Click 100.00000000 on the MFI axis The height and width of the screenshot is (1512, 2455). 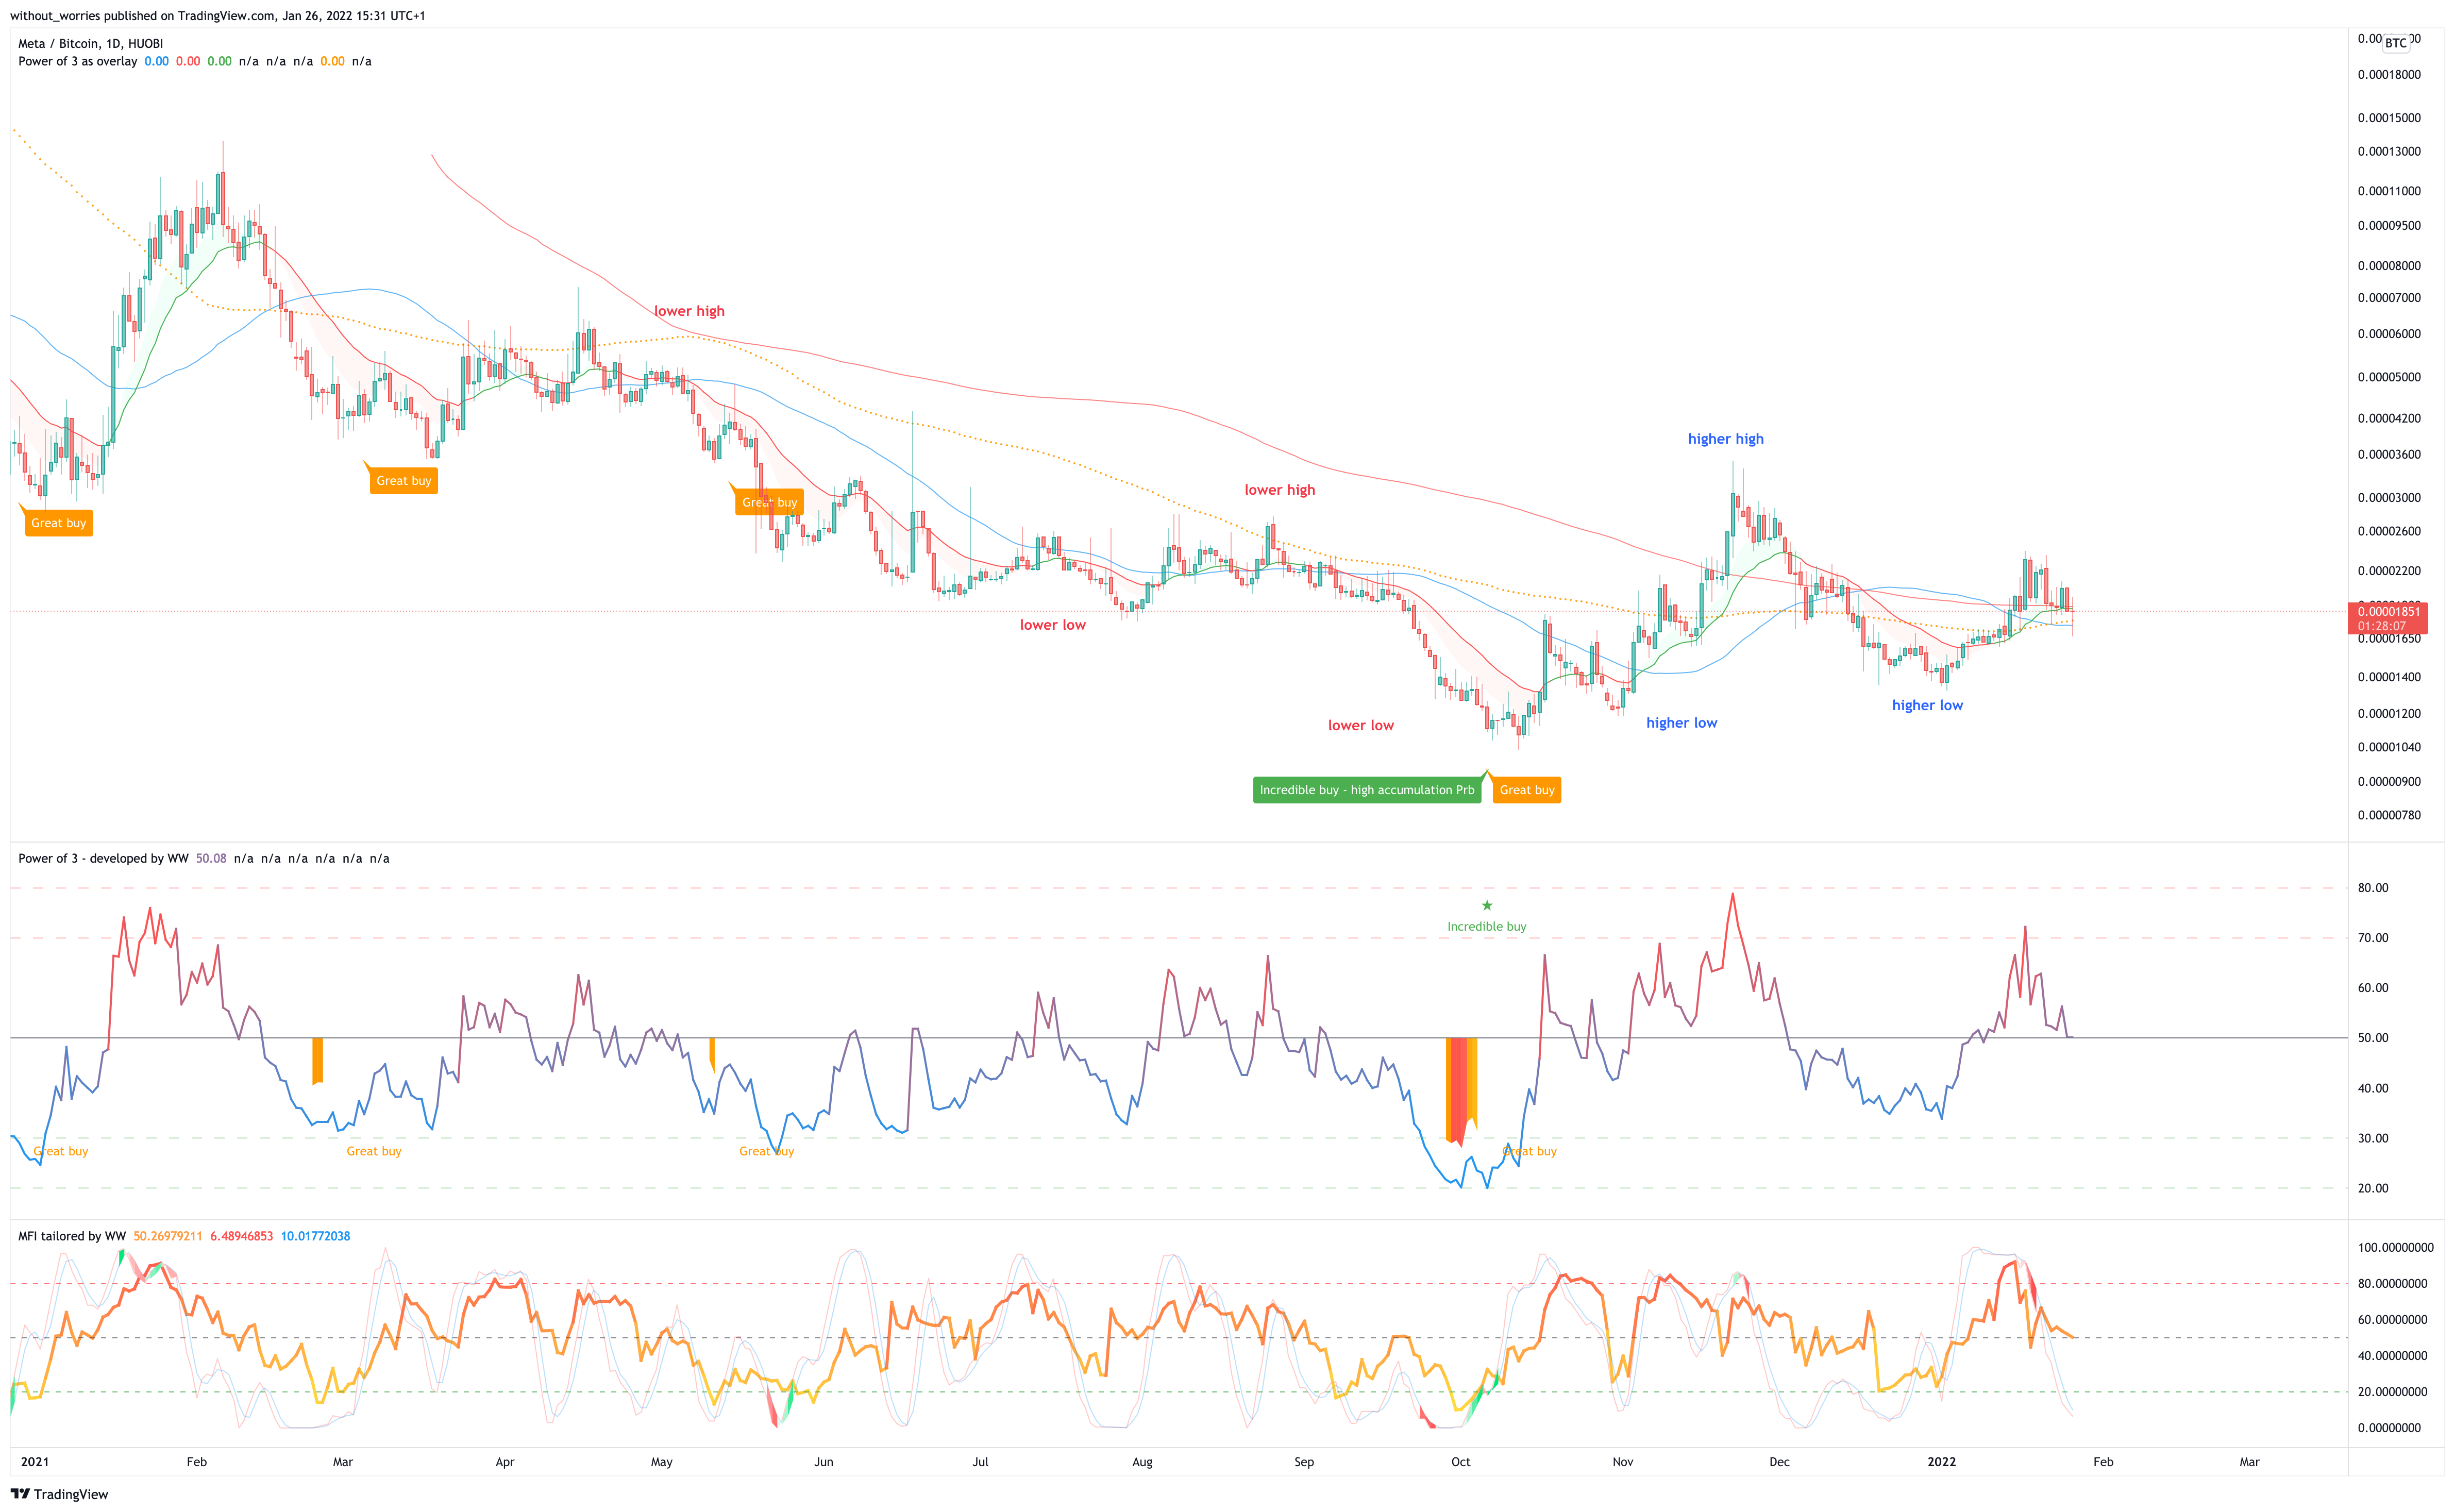2395,1248
